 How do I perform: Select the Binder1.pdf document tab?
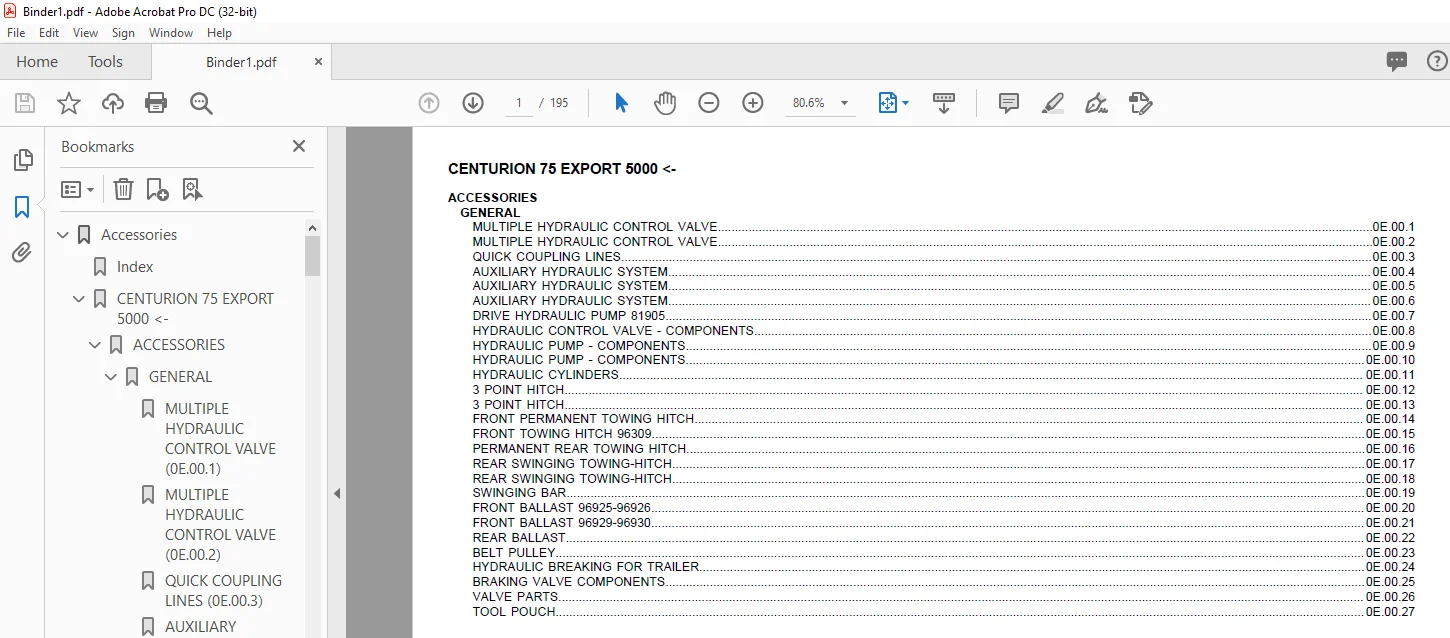(241, 62)
